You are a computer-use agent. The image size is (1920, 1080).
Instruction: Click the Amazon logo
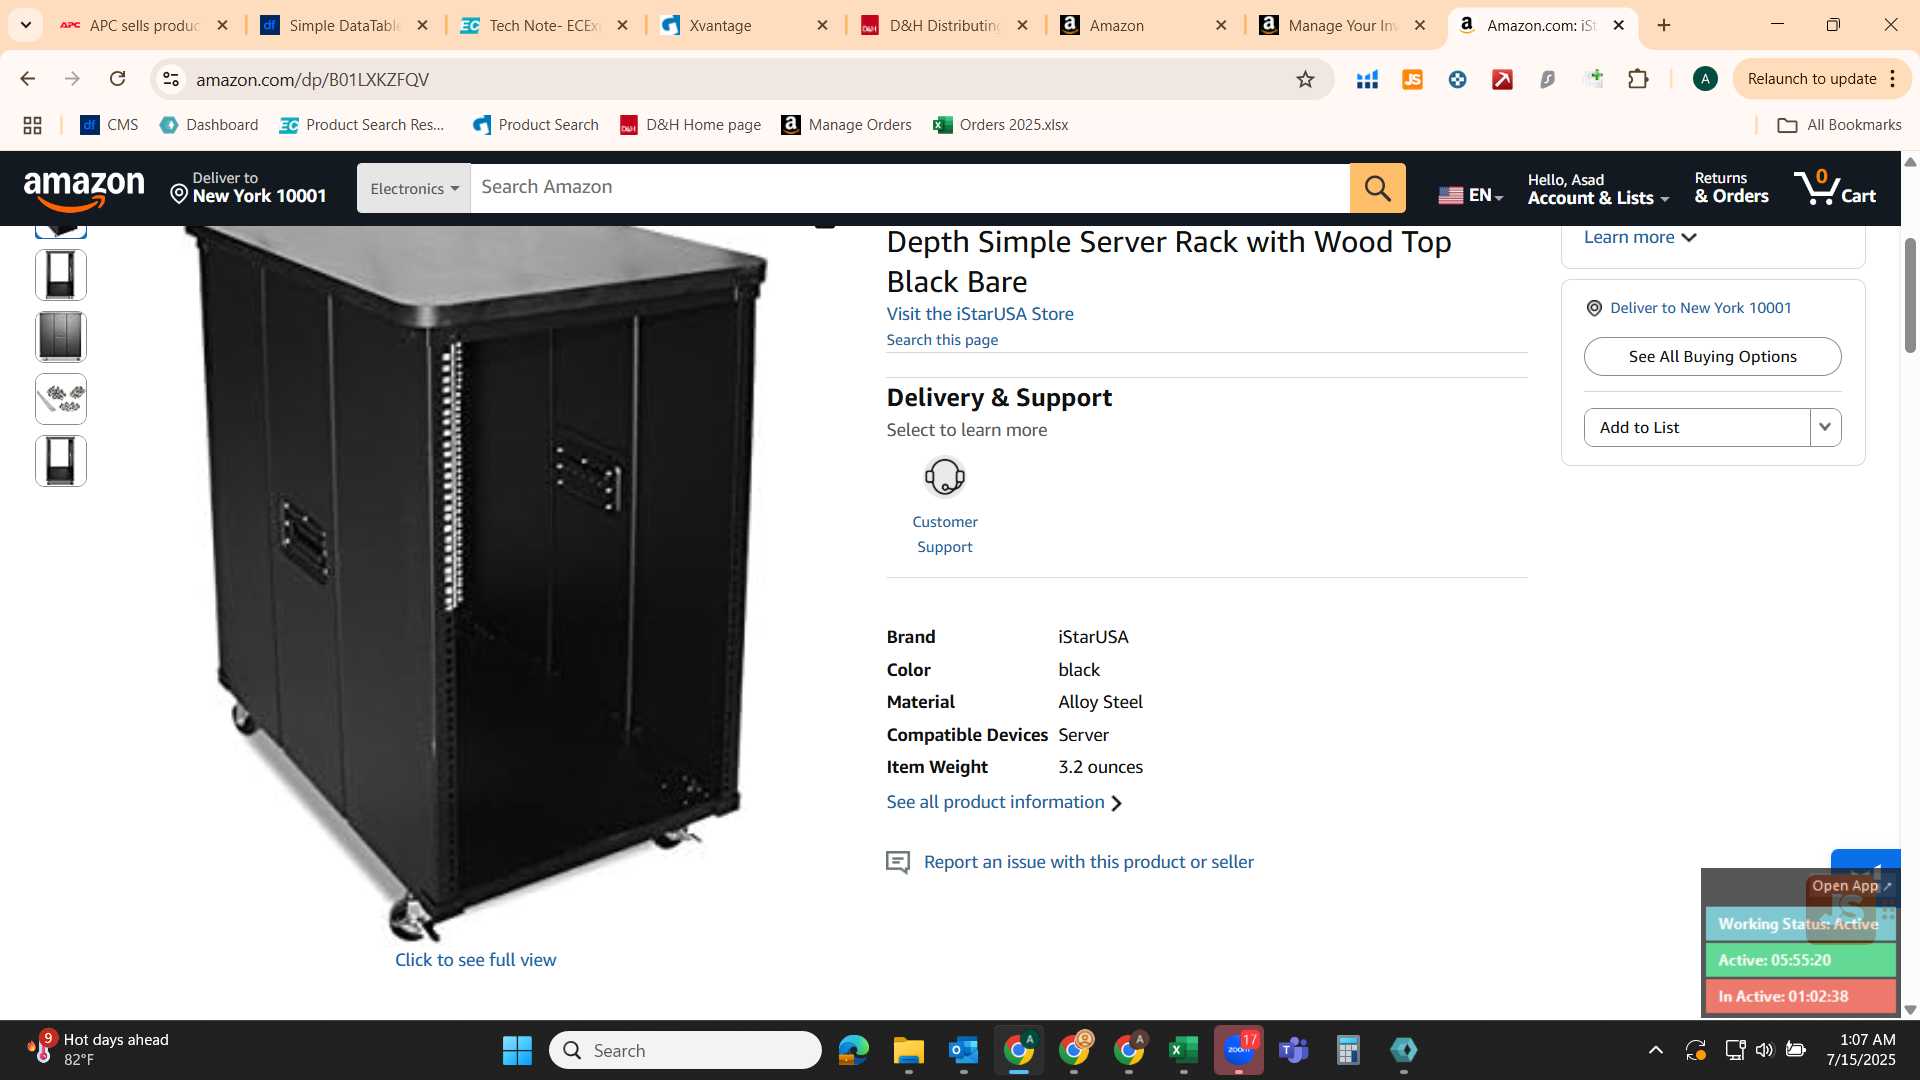pyautogui.click(x=84, y=189)
